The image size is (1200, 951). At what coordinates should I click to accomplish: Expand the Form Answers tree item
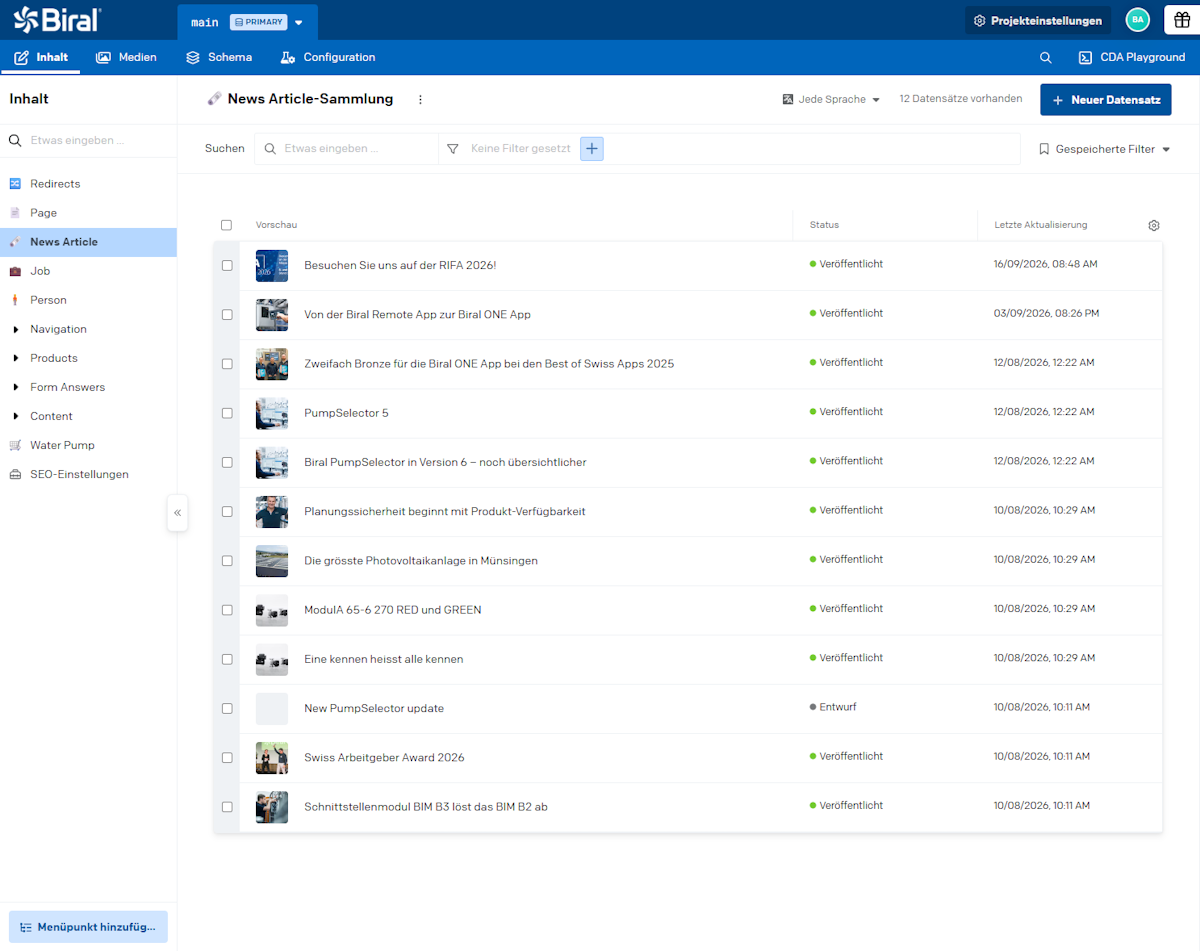tap(16, 387)
